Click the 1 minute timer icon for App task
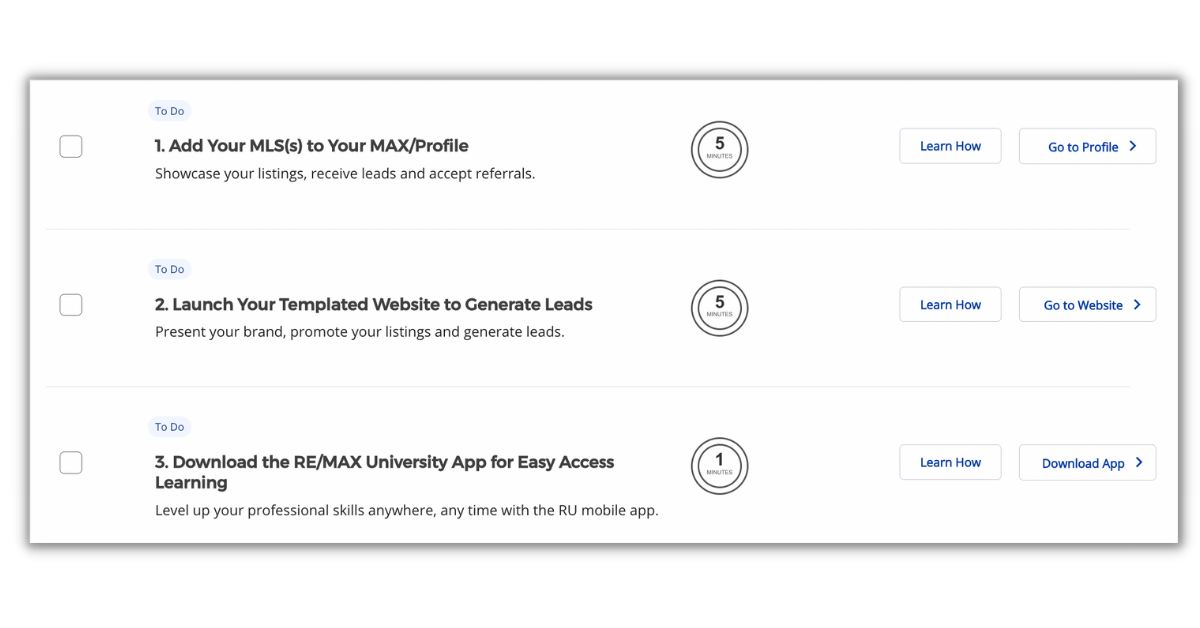The image size is (1200, 628). point(719,466)
